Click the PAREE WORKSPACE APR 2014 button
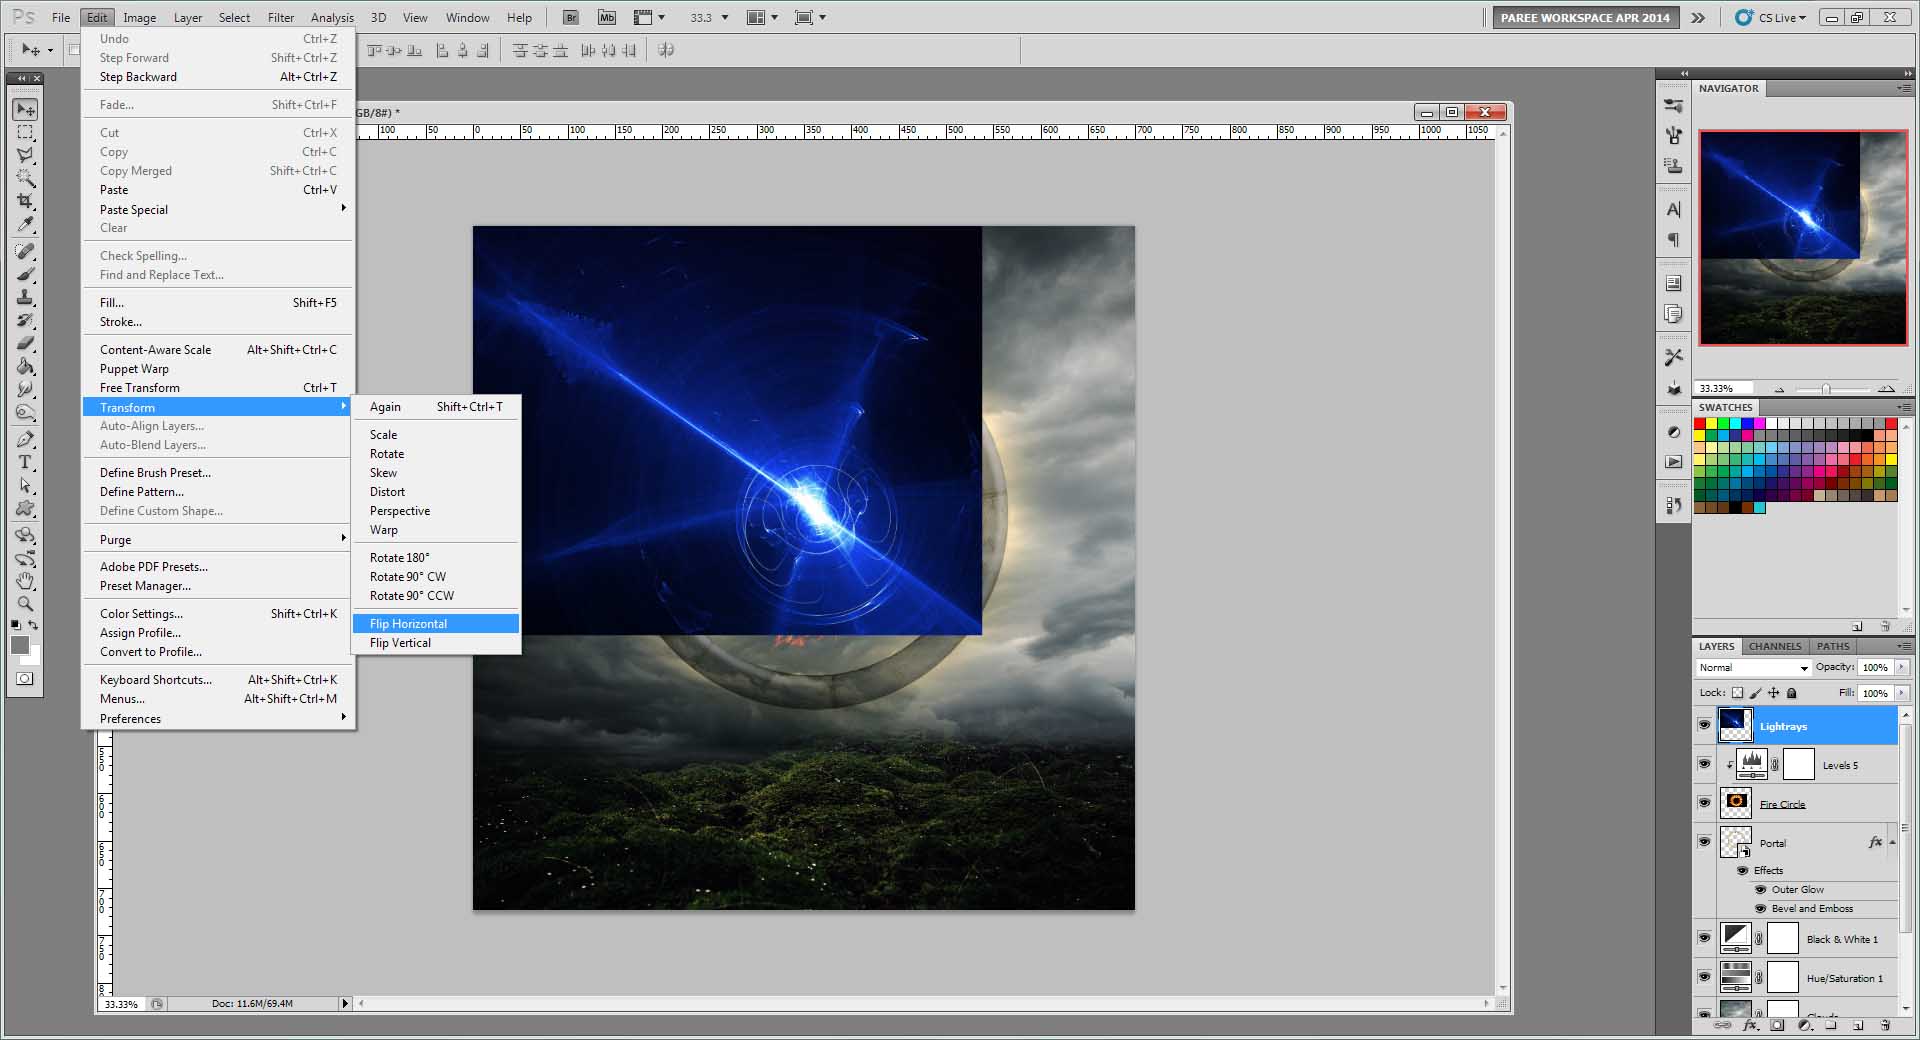This screenshot has width=1920, height=1040. 1585,17
